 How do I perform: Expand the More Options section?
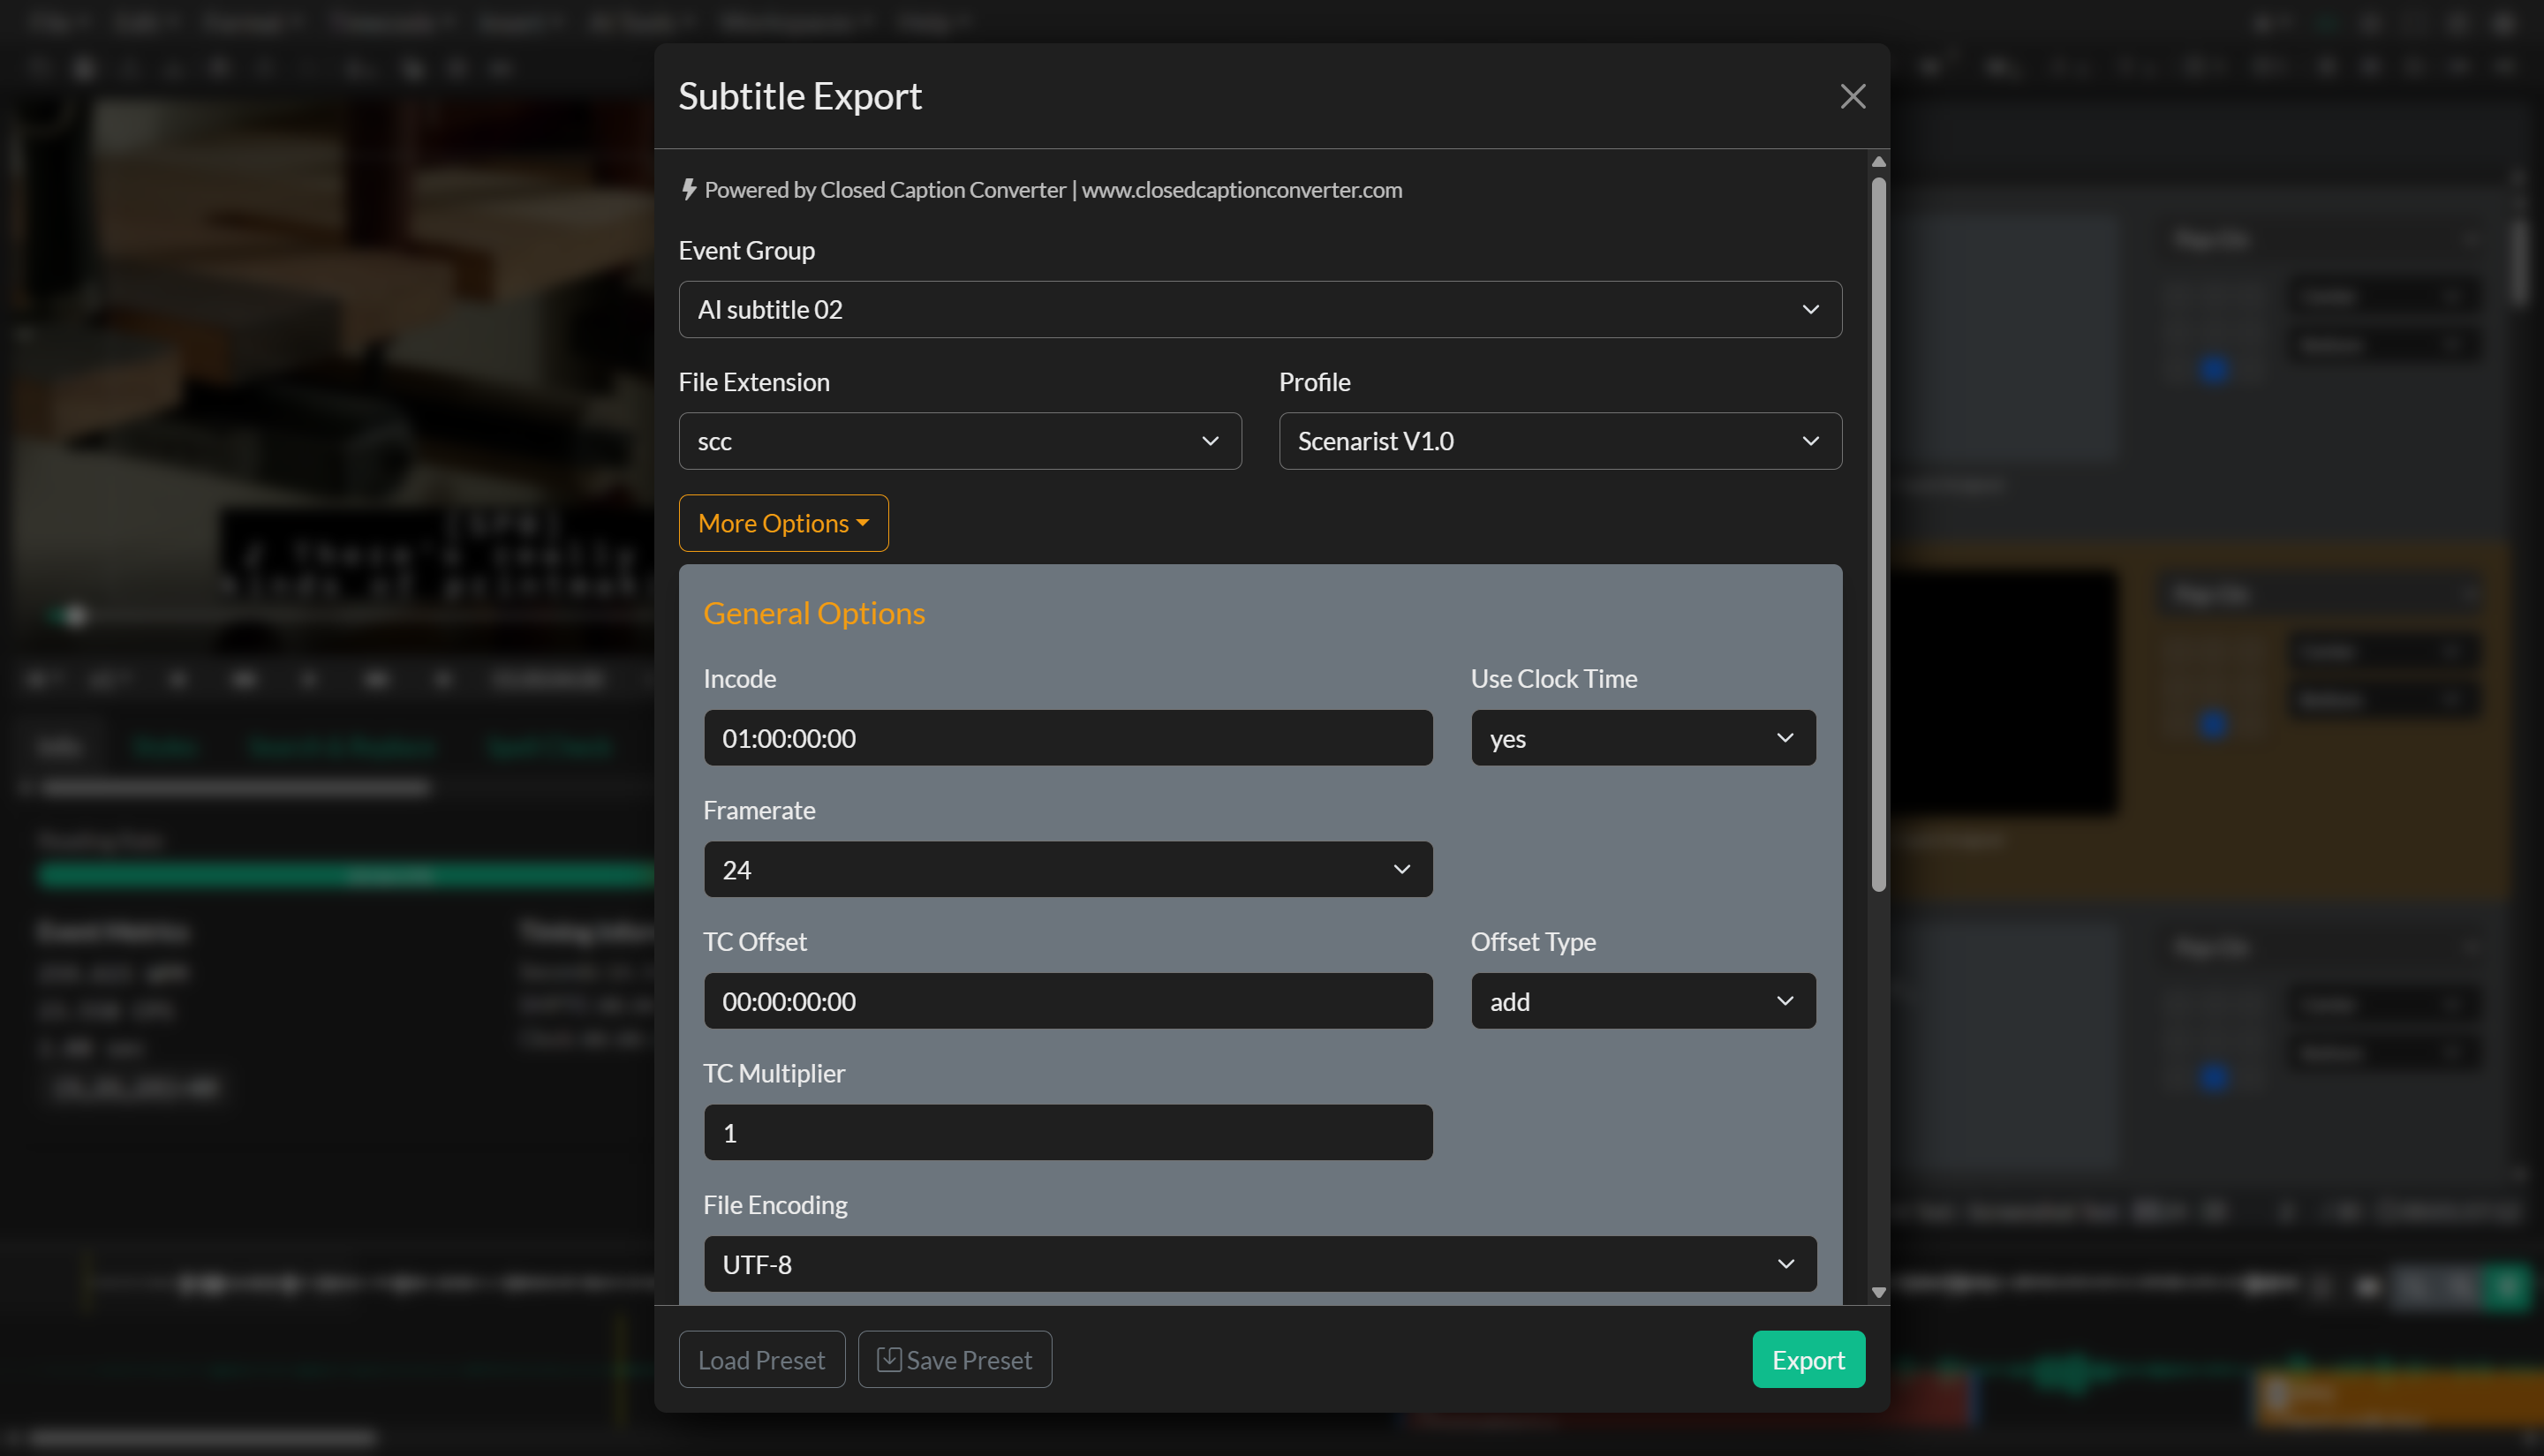coord(783,523)
